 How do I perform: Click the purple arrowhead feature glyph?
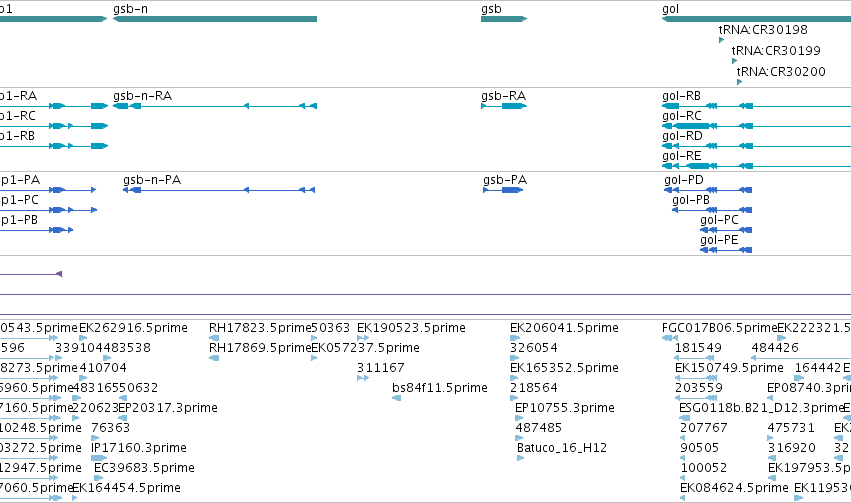point(60,274)
